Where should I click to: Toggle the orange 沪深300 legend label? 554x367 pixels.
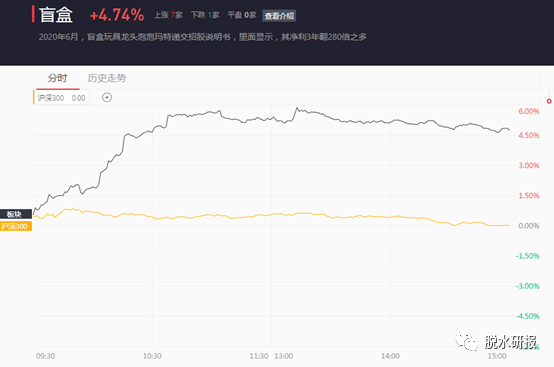click(x=16, y=226)
